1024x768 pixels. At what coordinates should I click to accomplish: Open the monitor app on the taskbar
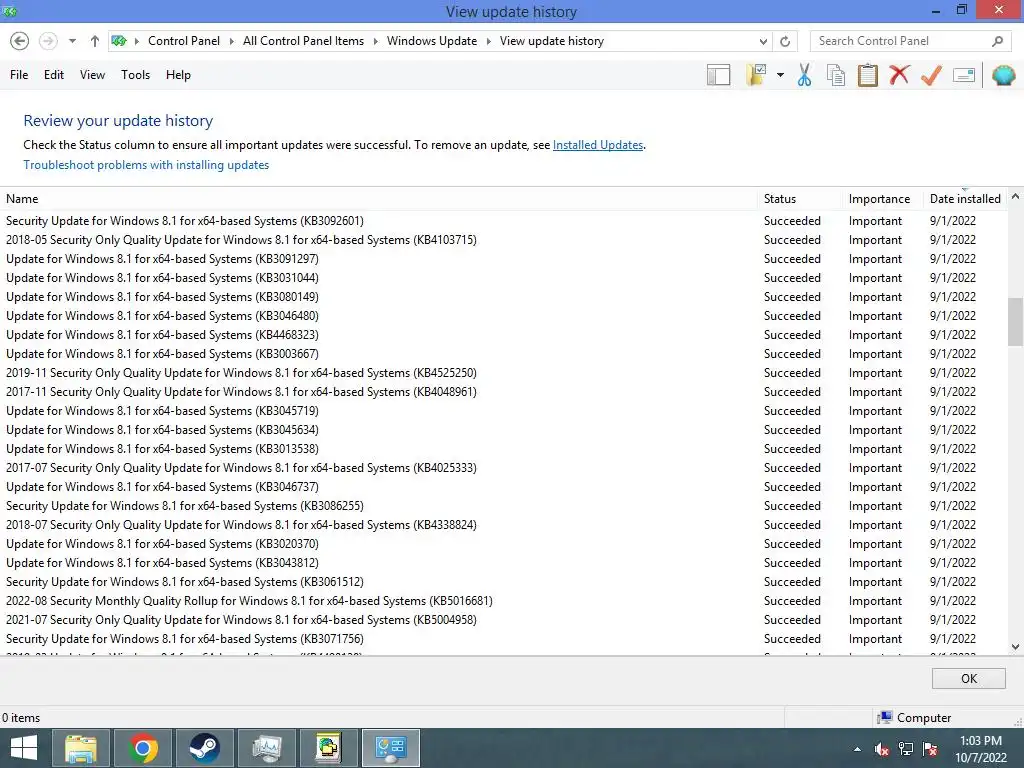click(266, 748)
